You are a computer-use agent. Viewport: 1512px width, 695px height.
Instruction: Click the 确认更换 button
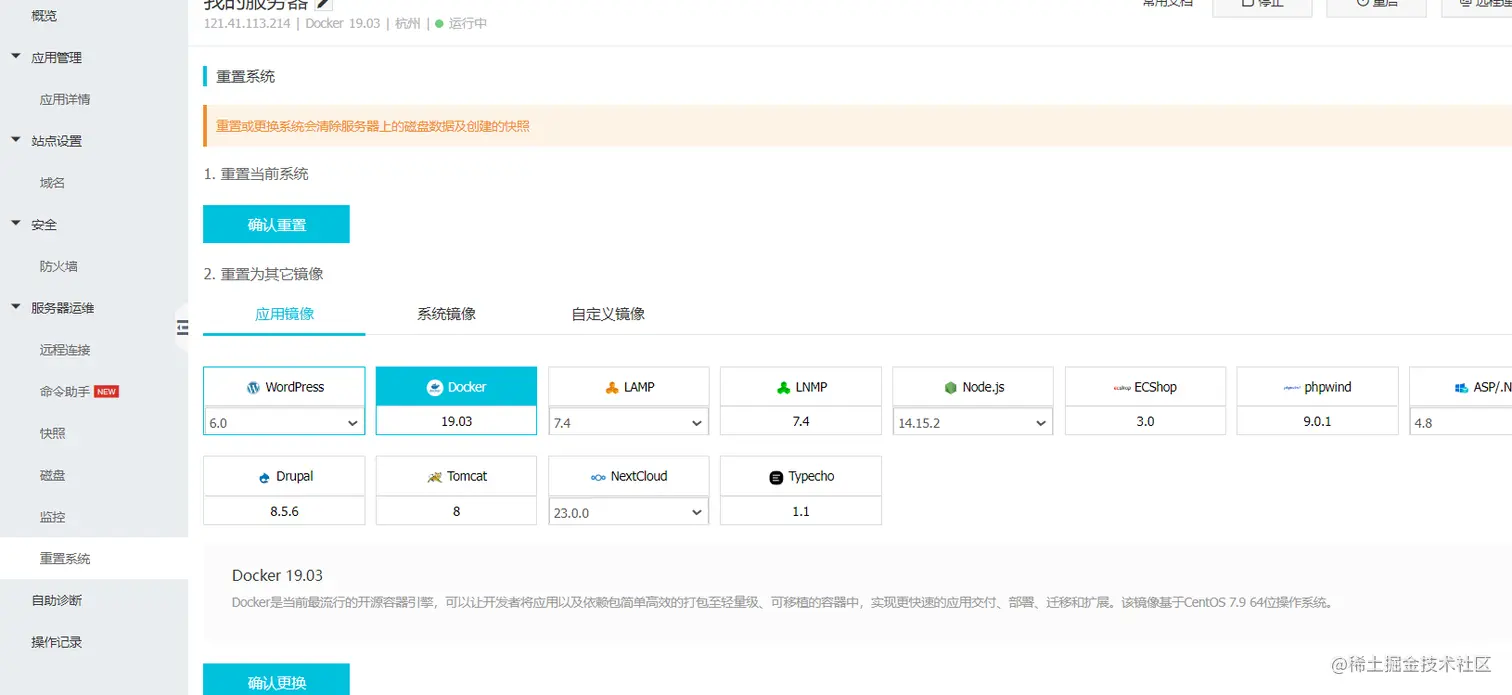pyautogui.click(x=276, y=679)
